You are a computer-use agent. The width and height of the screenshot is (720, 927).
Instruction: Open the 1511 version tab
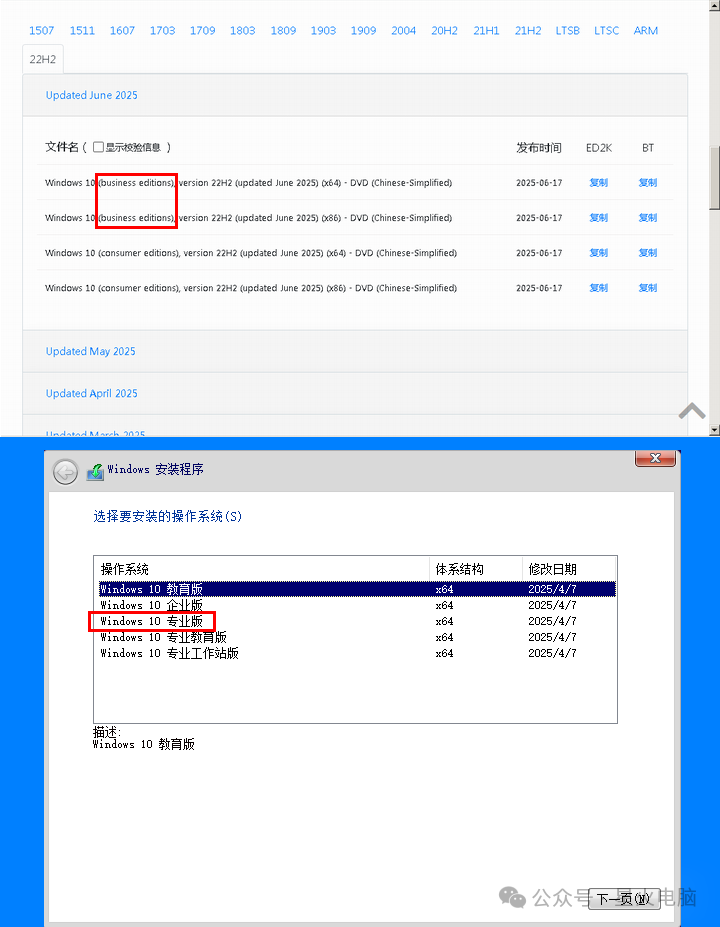coord(82,31)
